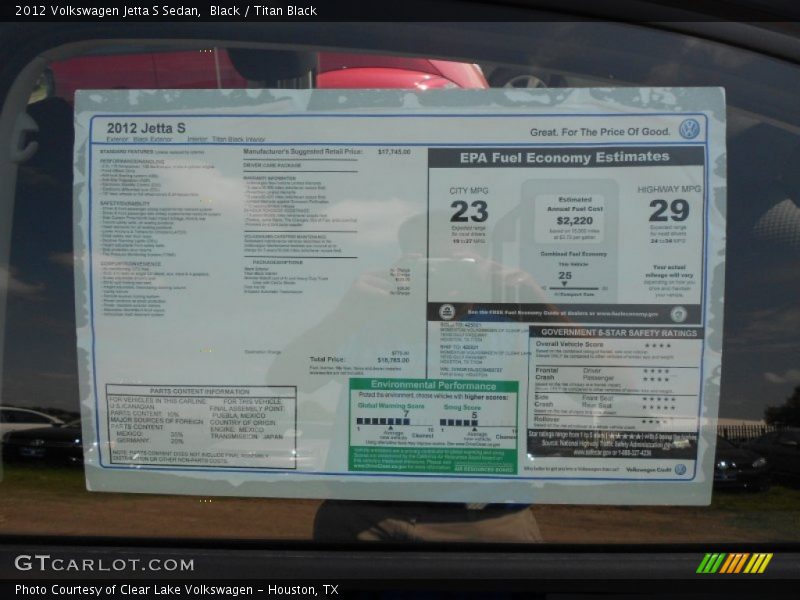Click the combined economy comparison scale under 25

click(574, 288)
